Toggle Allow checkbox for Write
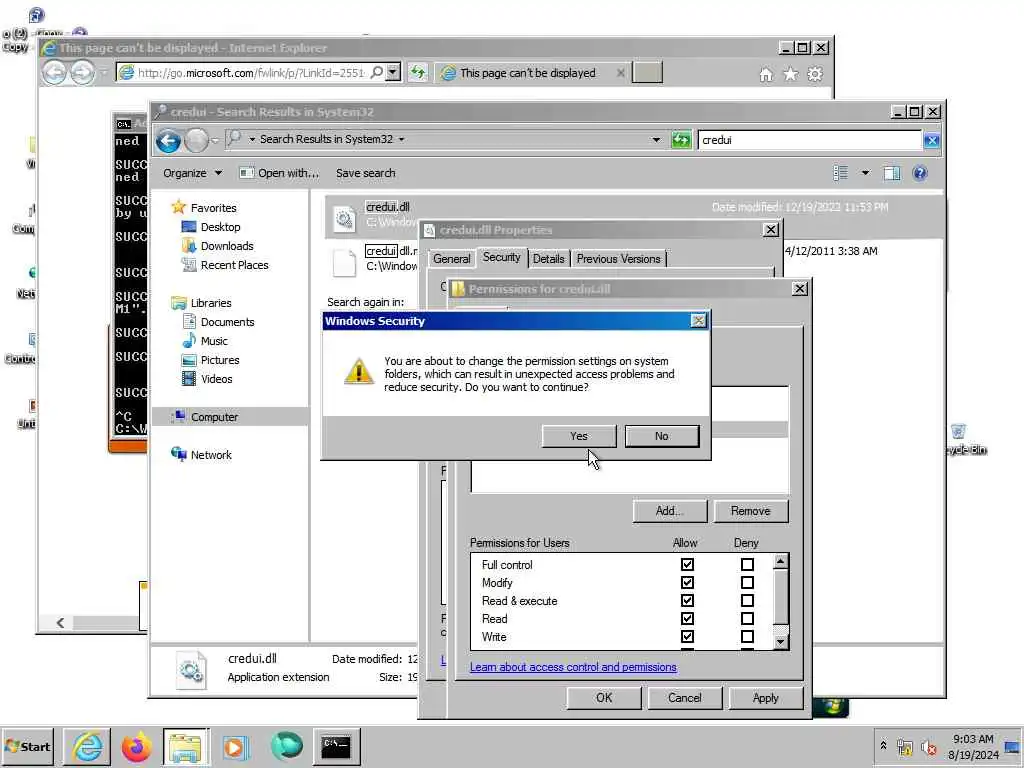Screen dimensions: 1024x768 click(x=687, y=636)
